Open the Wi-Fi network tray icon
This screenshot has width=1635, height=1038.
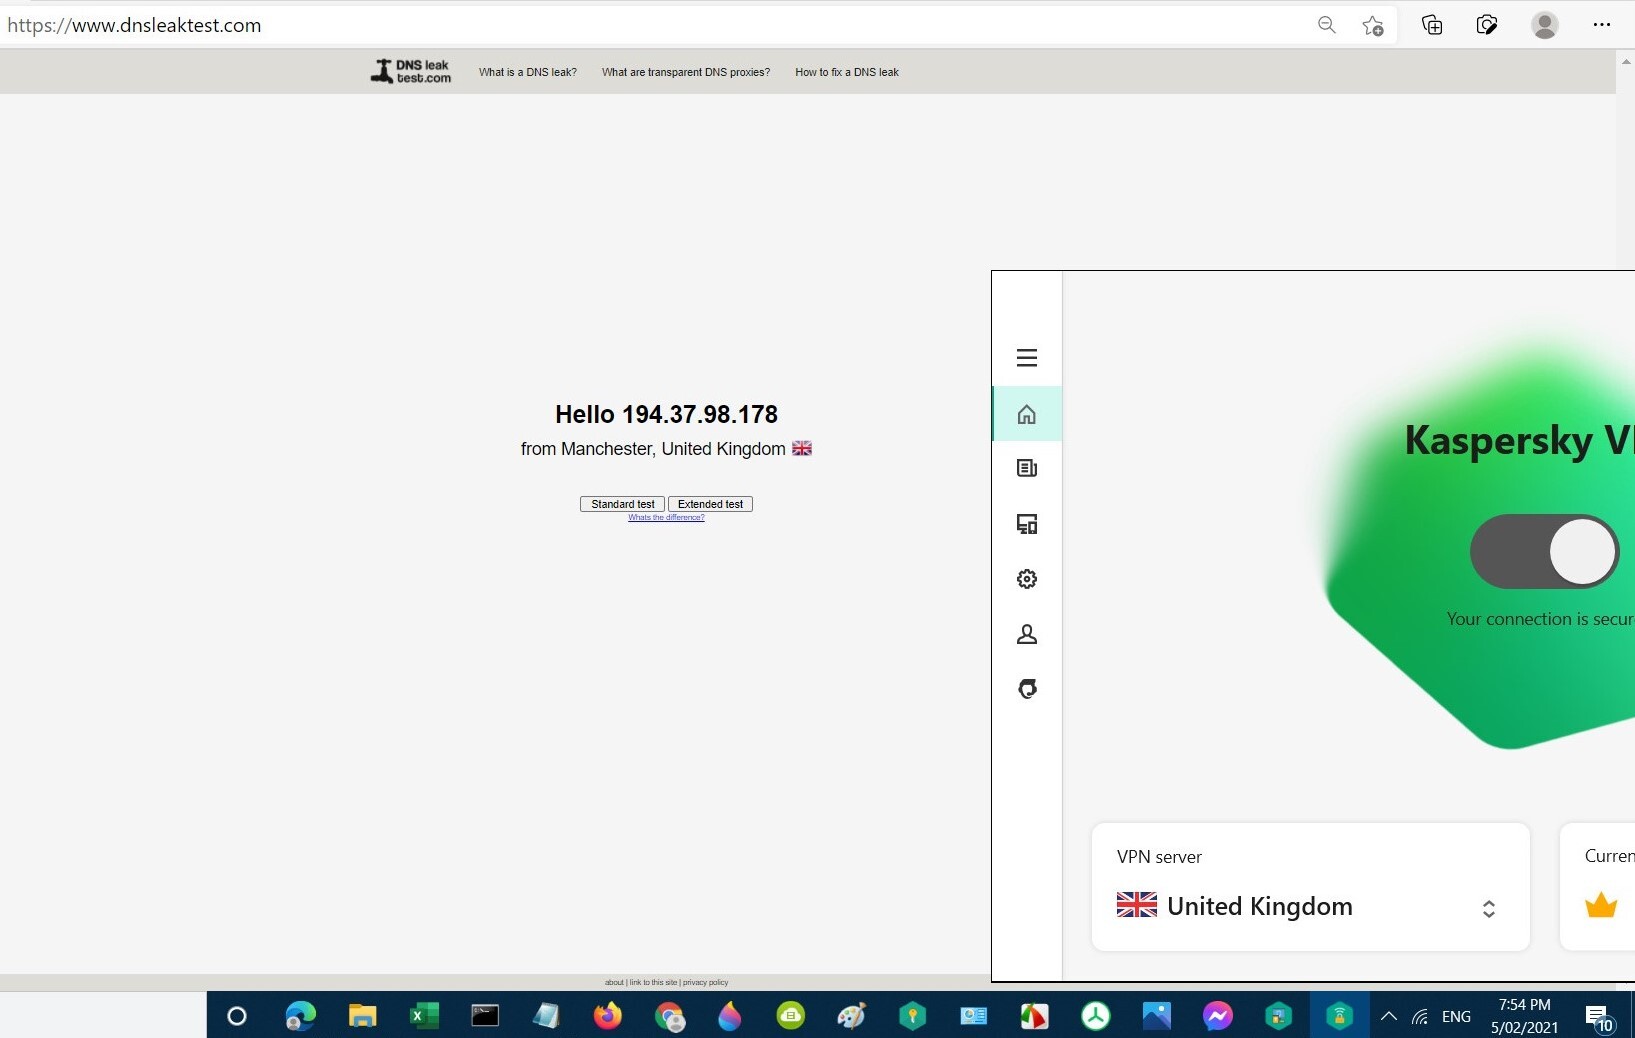click(1420, 1017)
